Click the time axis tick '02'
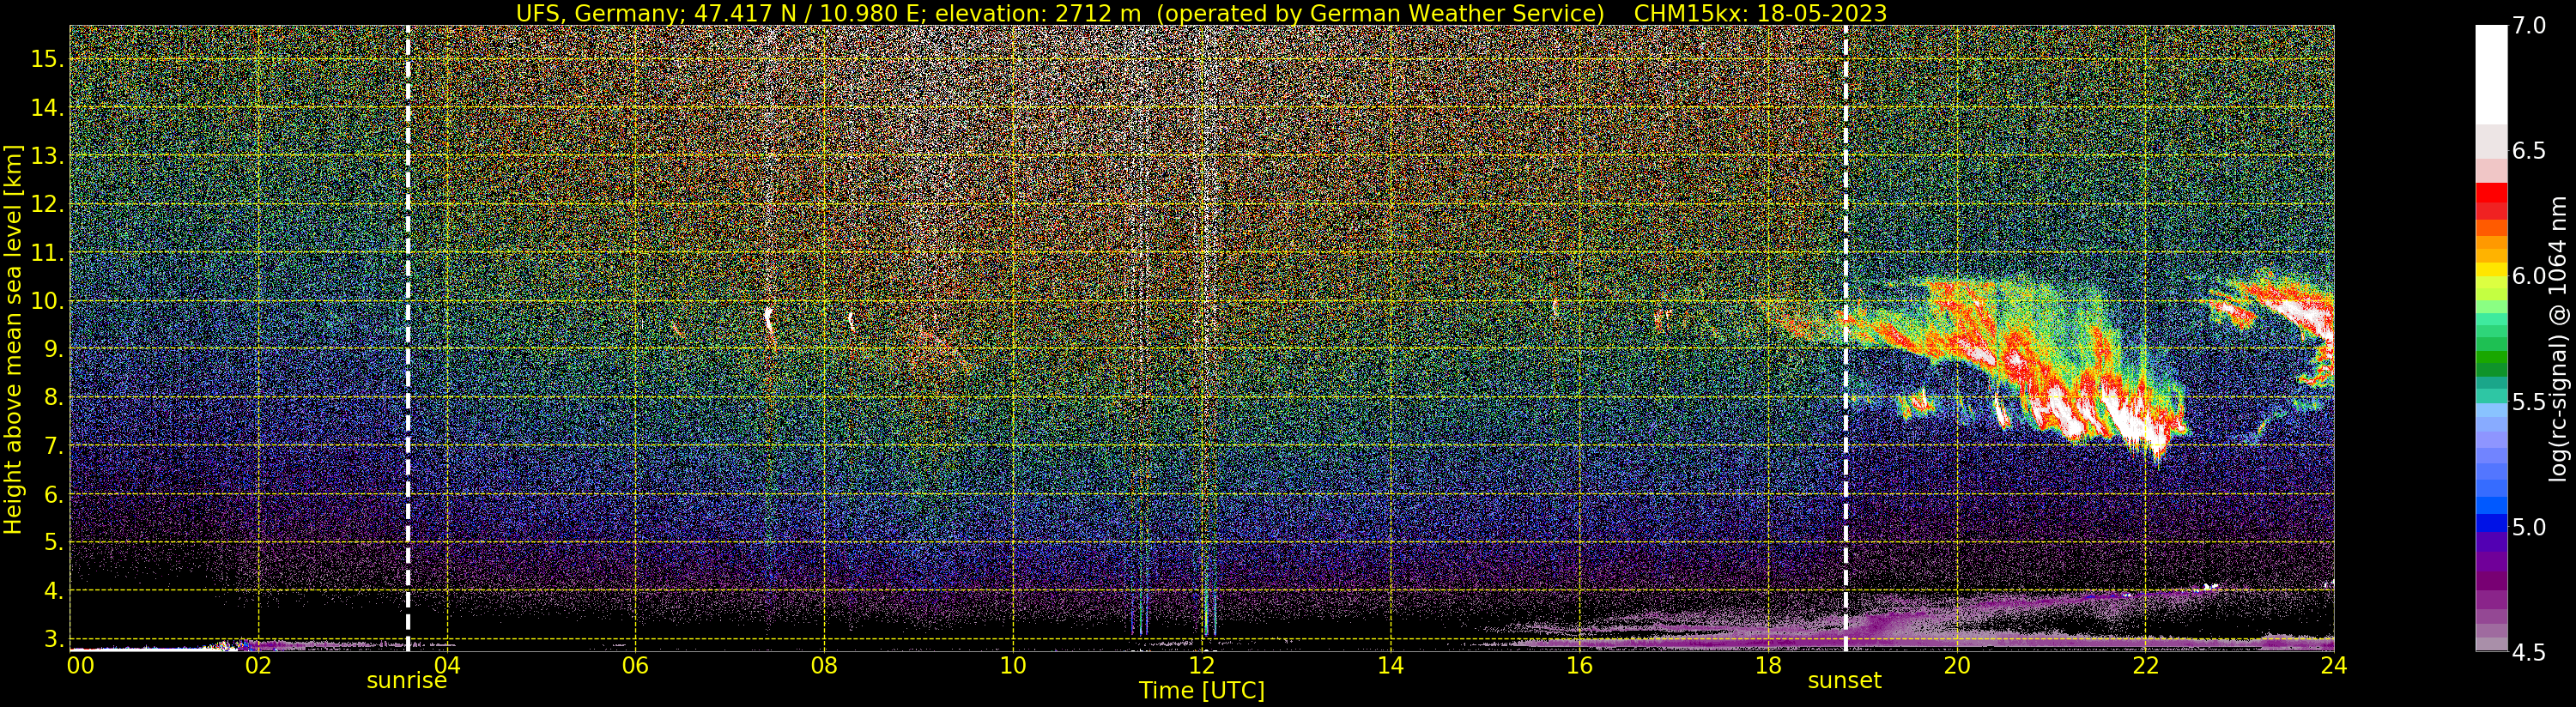The image size is (2576, 707). click(x=258, y=665)
